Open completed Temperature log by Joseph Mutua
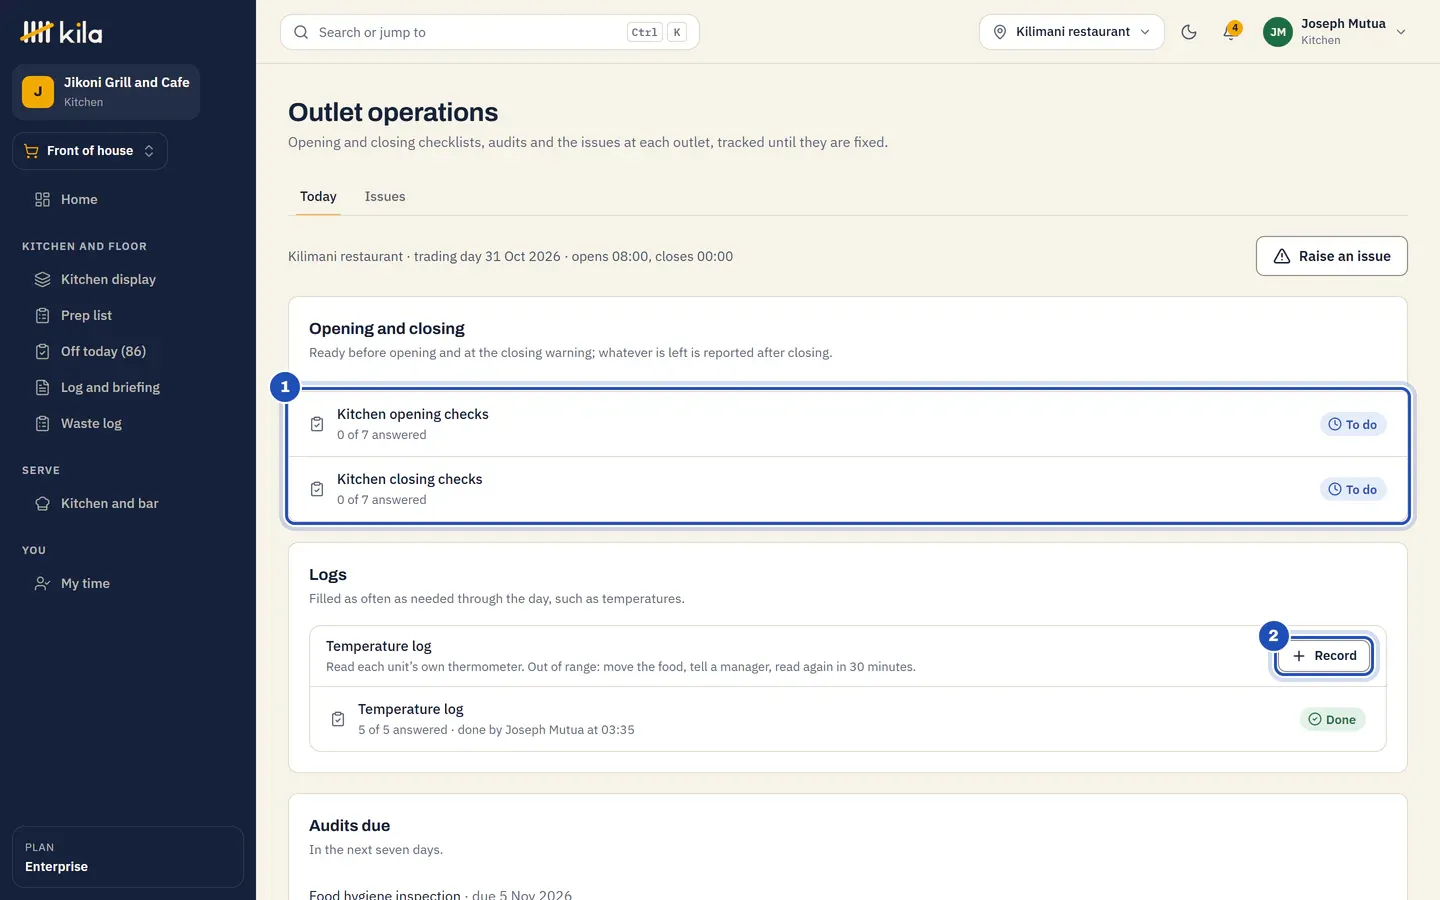Image resolution: width=1440 pixels, height=900 pixels. point(848,719)
